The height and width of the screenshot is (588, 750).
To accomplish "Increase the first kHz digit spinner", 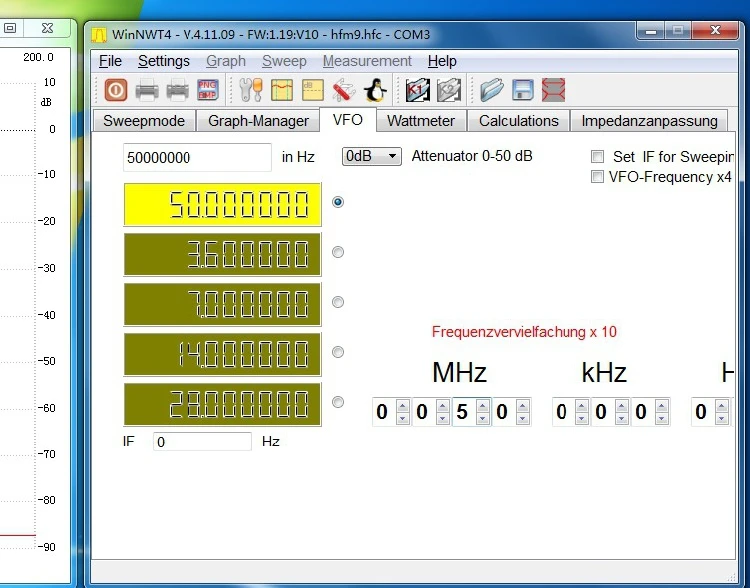I will pos(582,406).
